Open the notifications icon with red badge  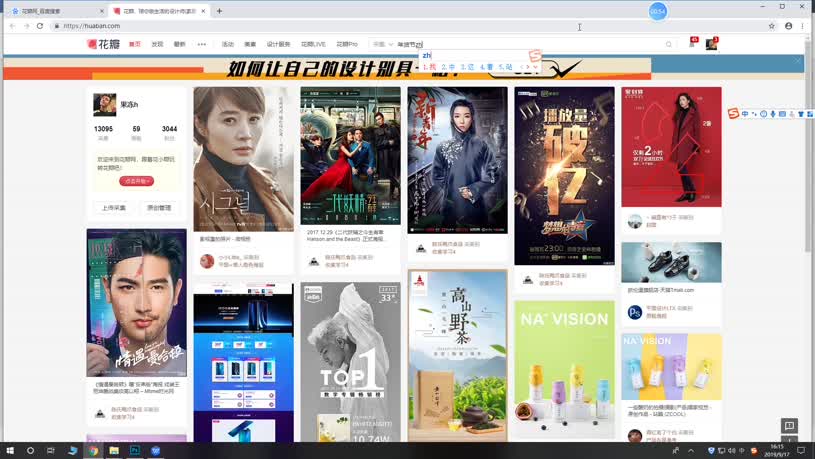(693, 43)
